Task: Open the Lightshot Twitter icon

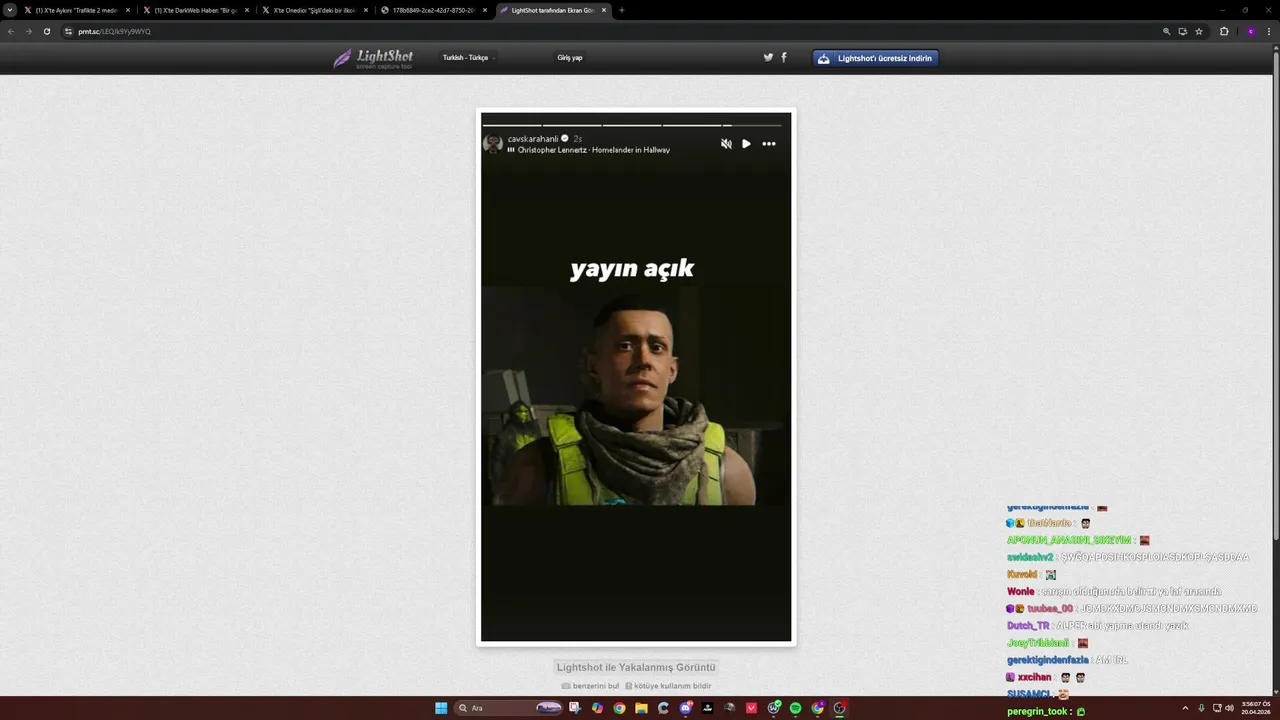Action: coord(768,57)
